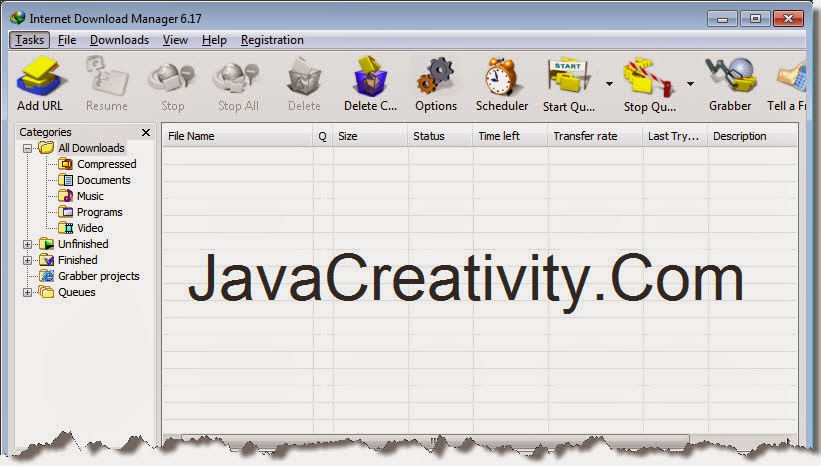The image size is (821, 466).
Task: Click the Delete toolbar icon
Action: 304,77
